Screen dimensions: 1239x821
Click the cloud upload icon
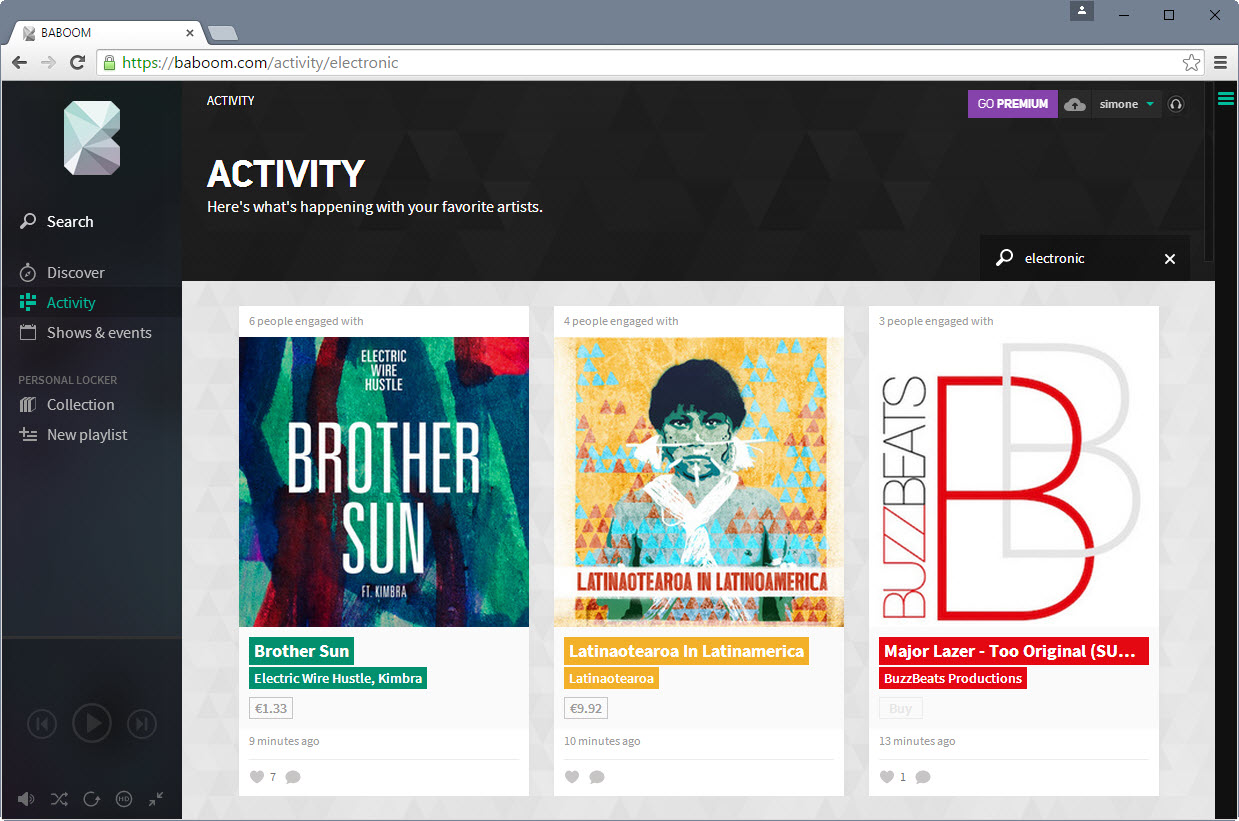pos(1075,104)
